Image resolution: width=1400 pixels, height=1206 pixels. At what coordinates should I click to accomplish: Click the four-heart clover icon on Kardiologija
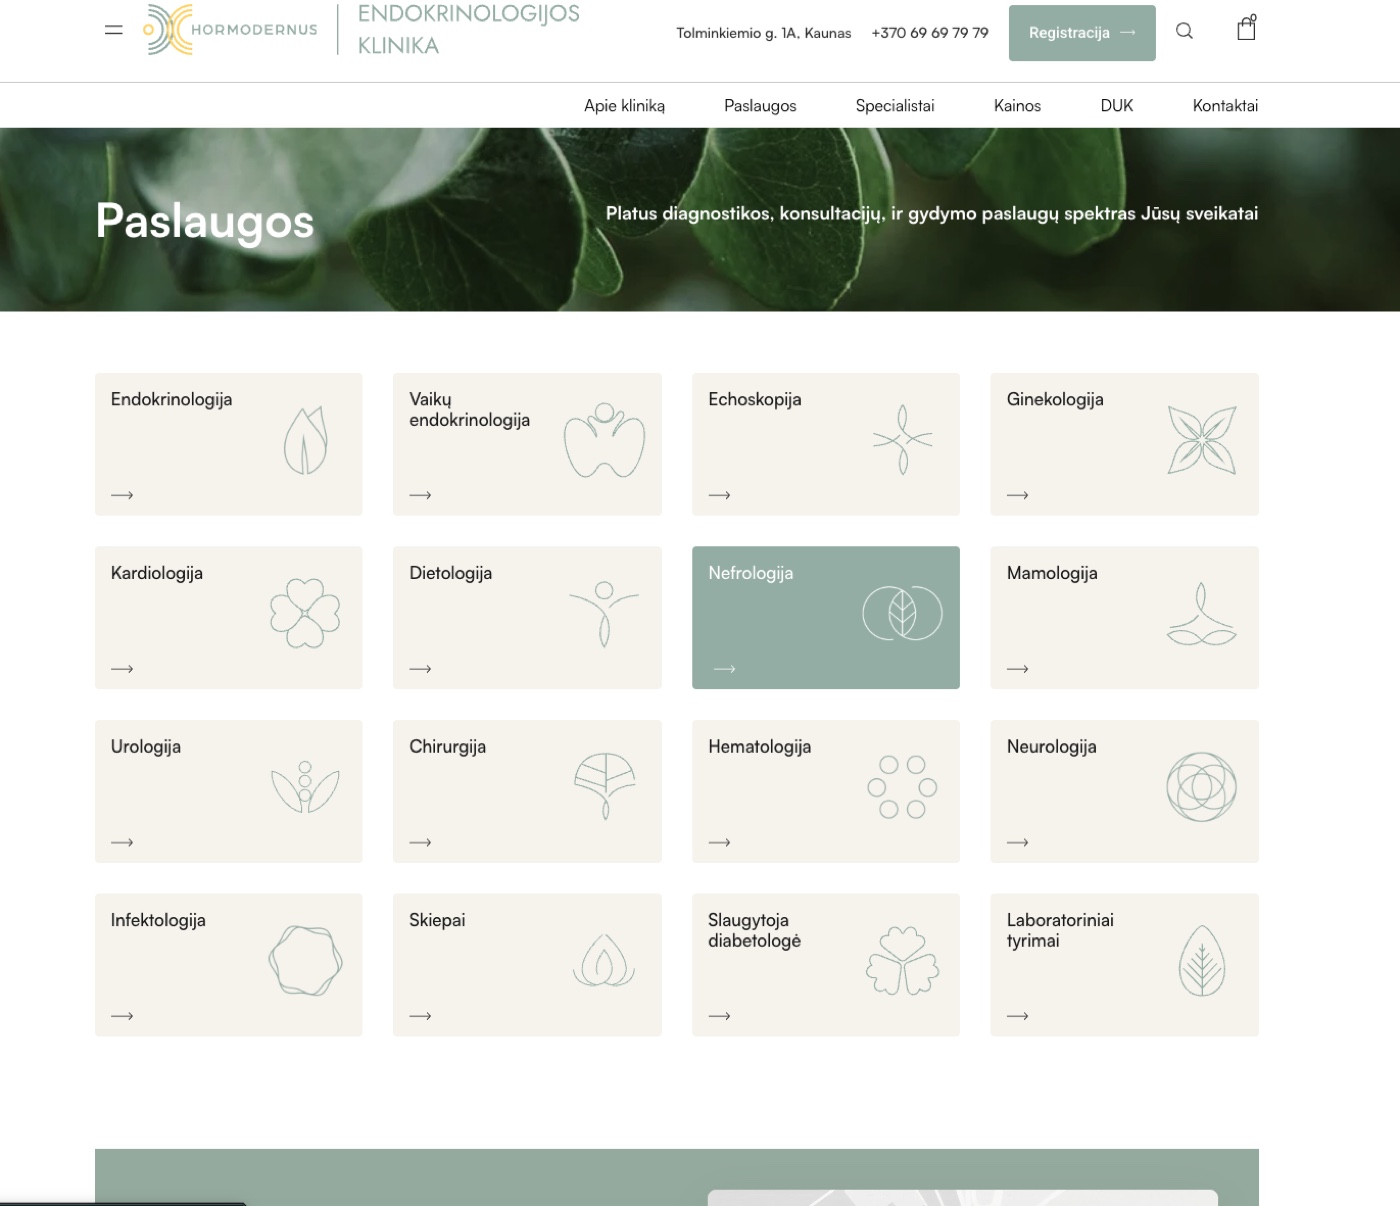coord(305,613)
